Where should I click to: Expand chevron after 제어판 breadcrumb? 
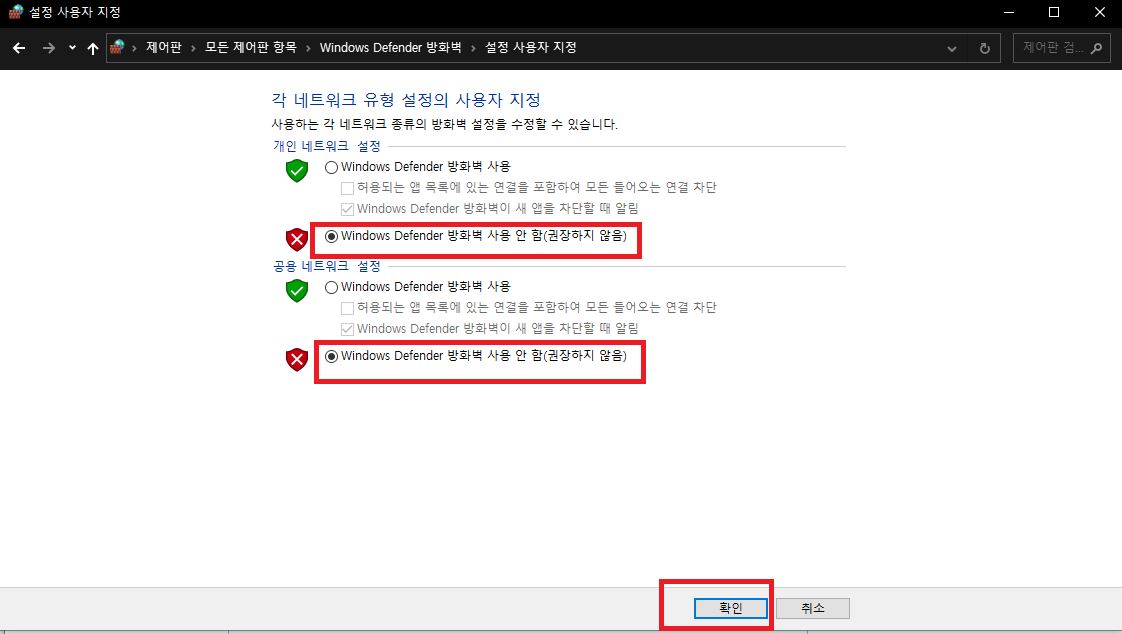(x=193, y=48)
